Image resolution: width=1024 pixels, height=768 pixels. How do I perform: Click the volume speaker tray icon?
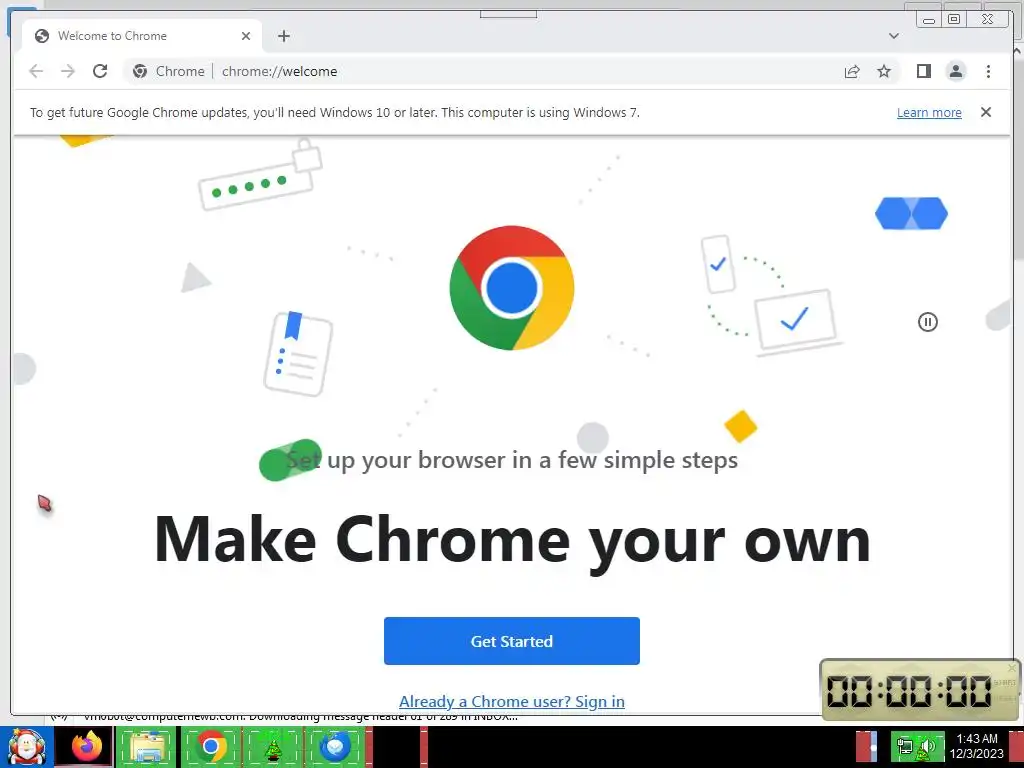929,746
